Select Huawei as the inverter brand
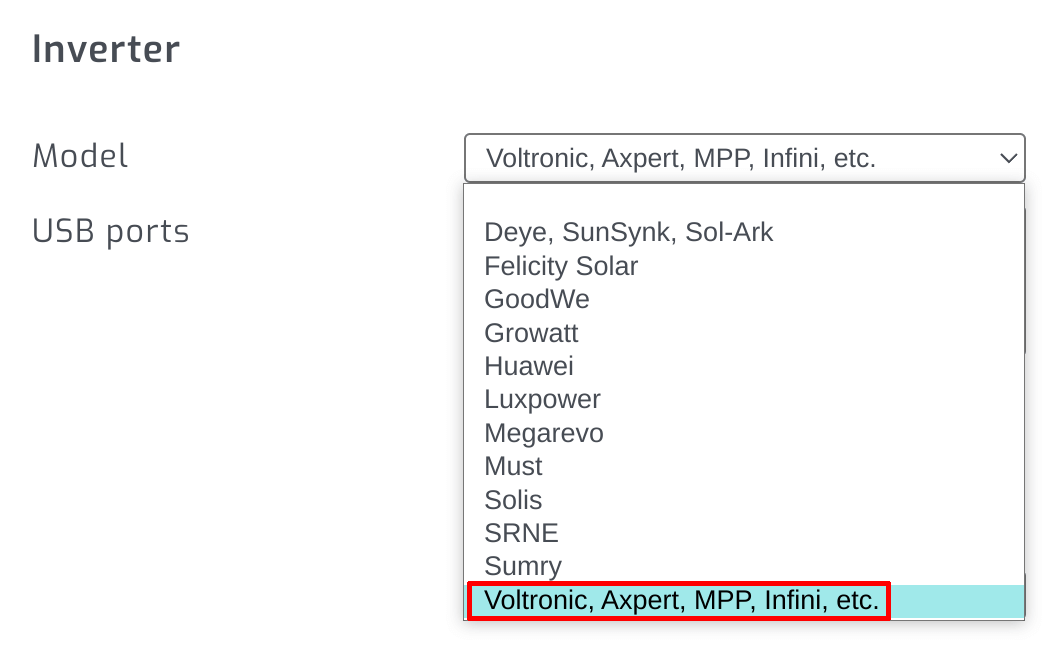 (x=529, y=366)
